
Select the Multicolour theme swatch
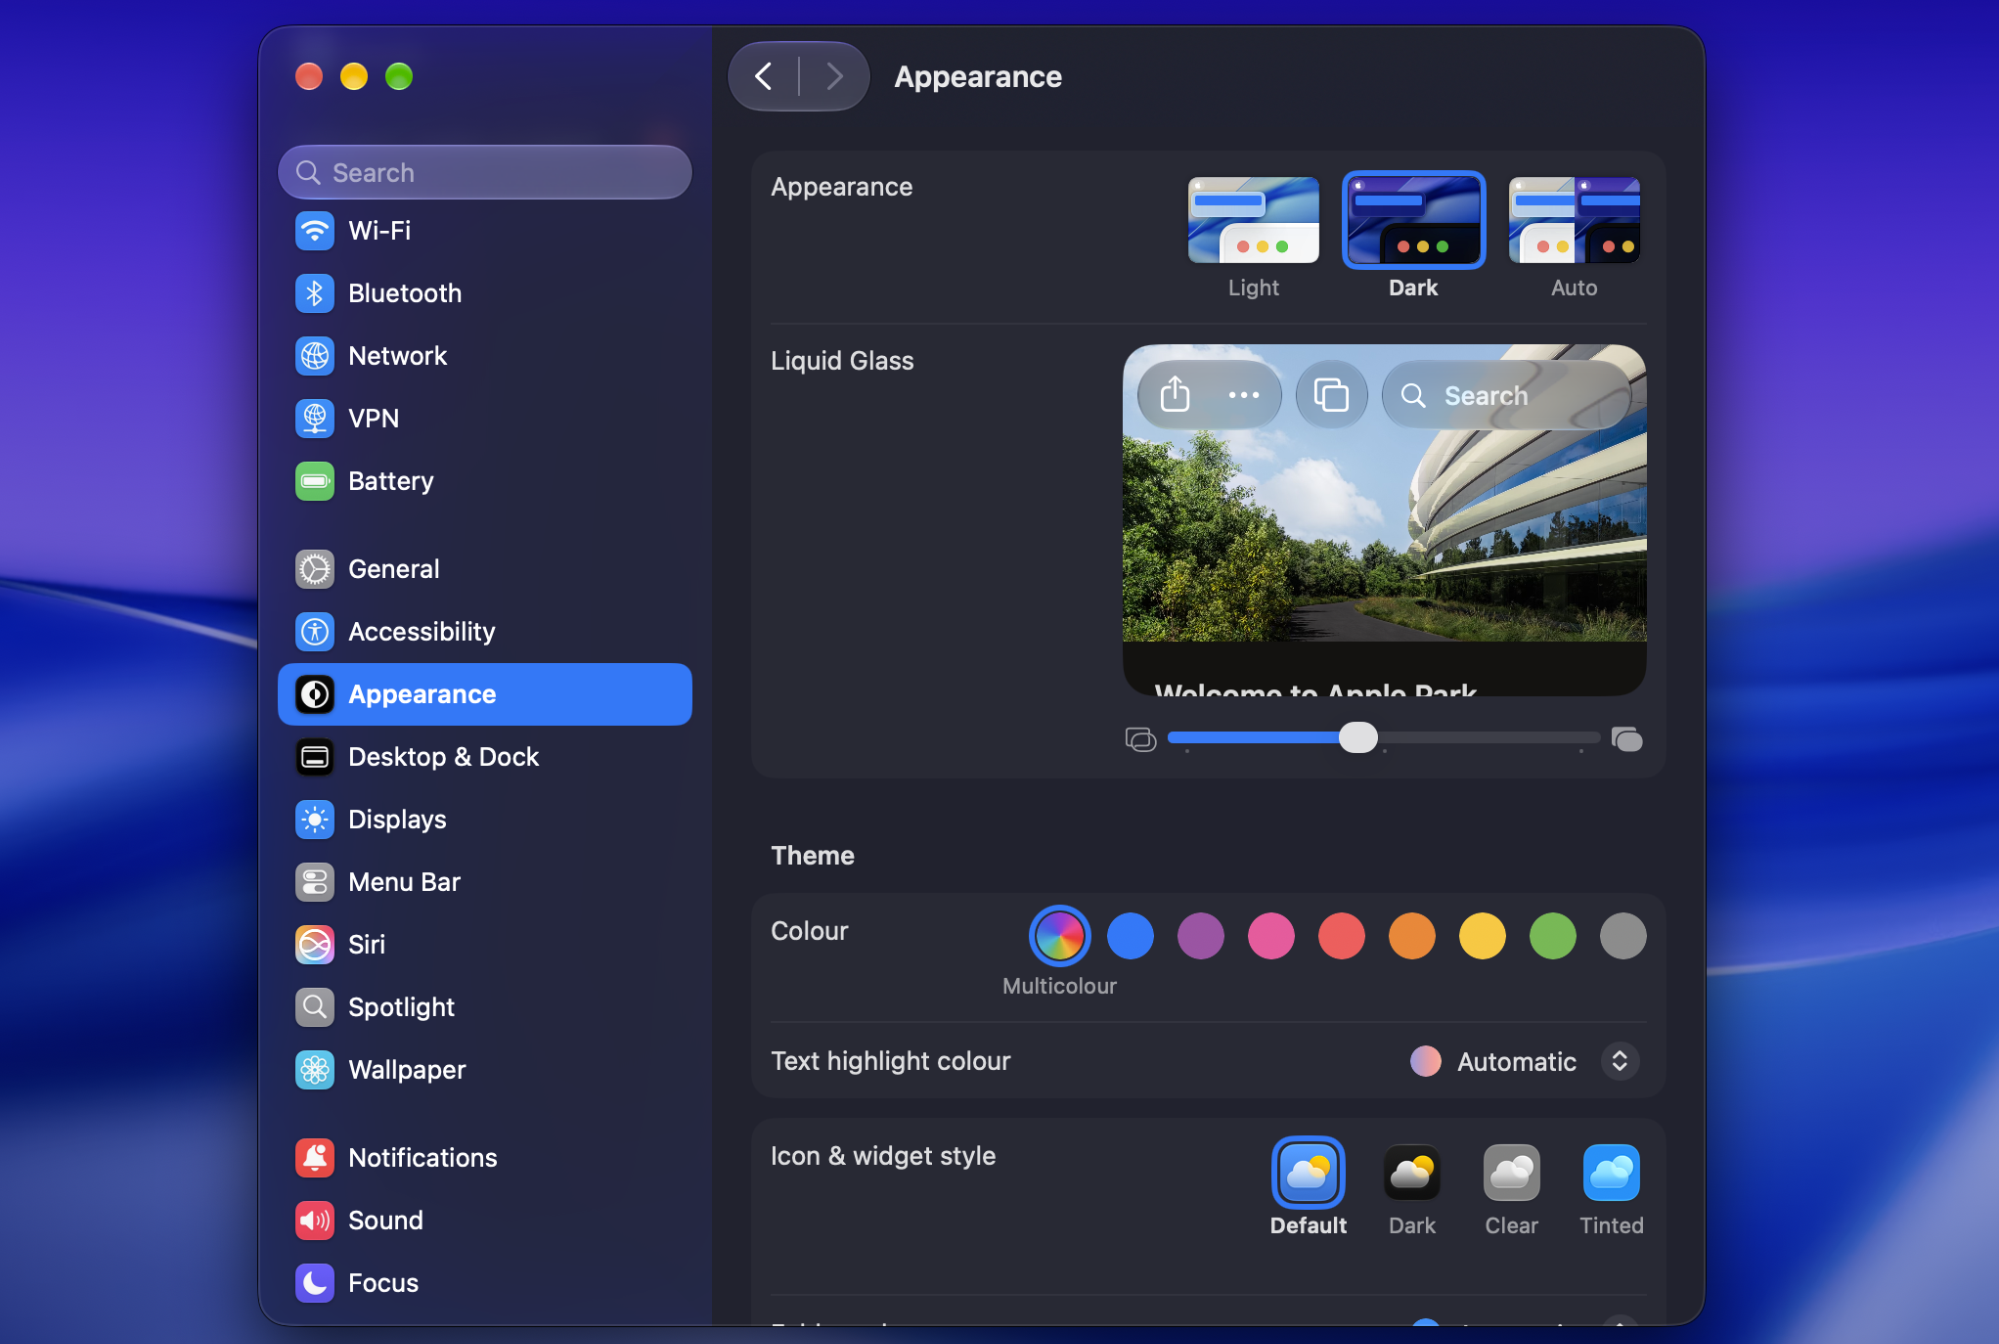[x=1059, y=937]
